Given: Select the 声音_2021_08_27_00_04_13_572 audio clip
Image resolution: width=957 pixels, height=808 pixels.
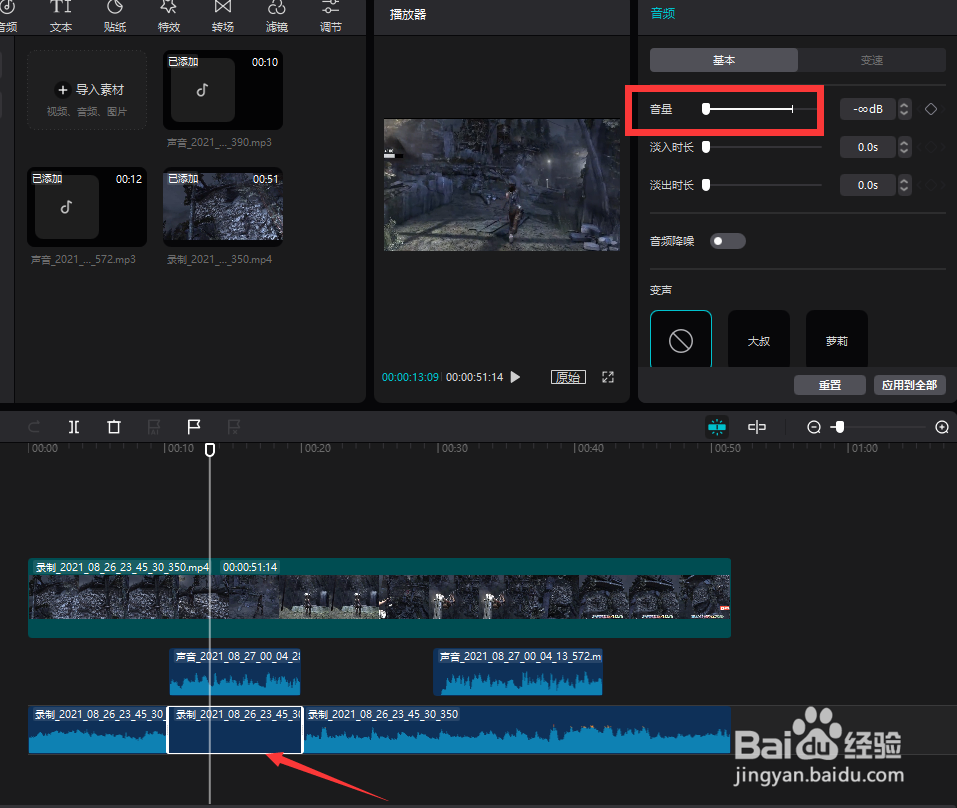Looking at the screenshot, I should coord(518,672).
